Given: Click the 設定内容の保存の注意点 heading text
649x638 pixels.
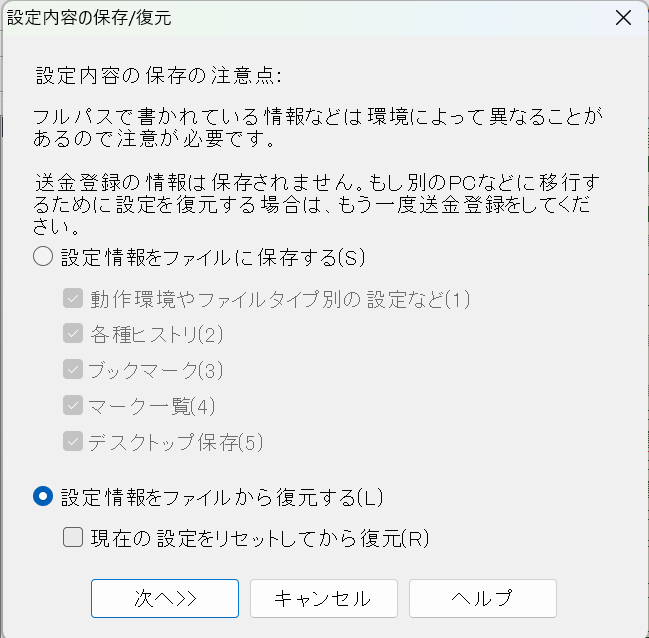Looking at the screenshot, I should 158,76.
